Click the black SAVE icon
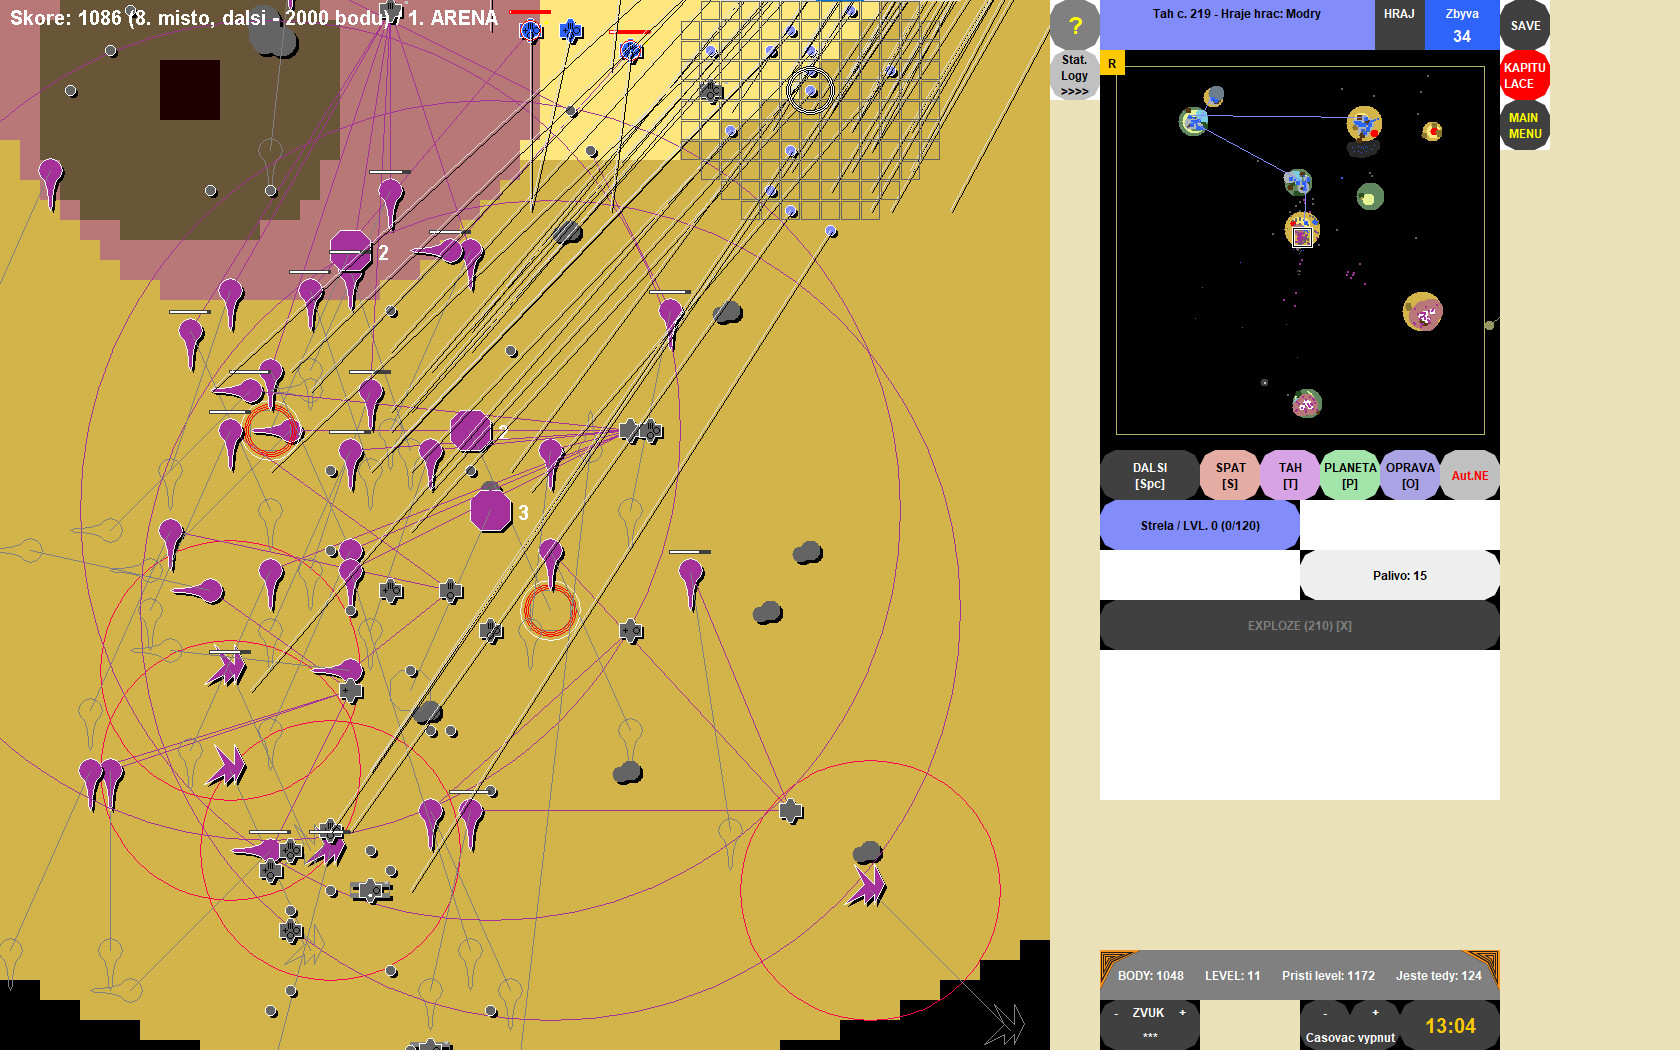This screenshot has height=1050, width=1680. coord(1524,25)
